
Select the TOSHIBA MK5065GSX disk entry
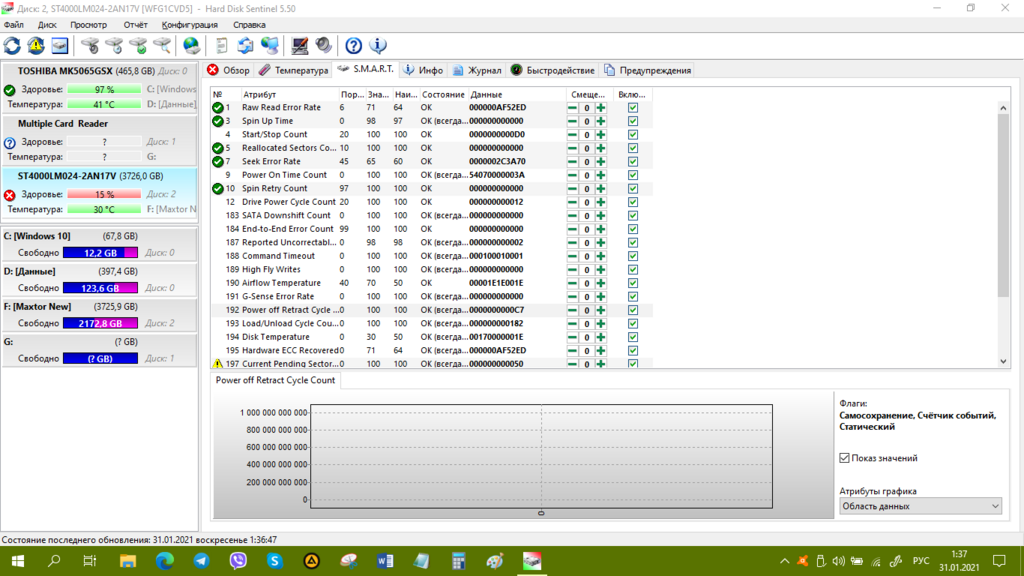(99, 88)
